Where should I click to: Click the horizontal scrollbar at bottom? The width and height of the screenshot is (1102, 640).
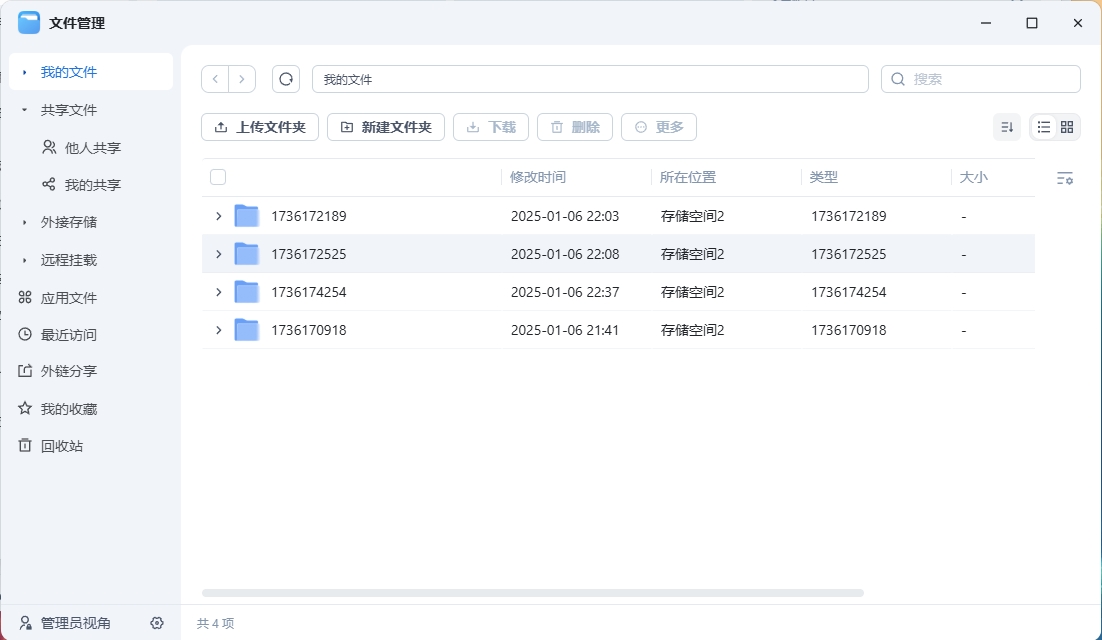(533, 593)
